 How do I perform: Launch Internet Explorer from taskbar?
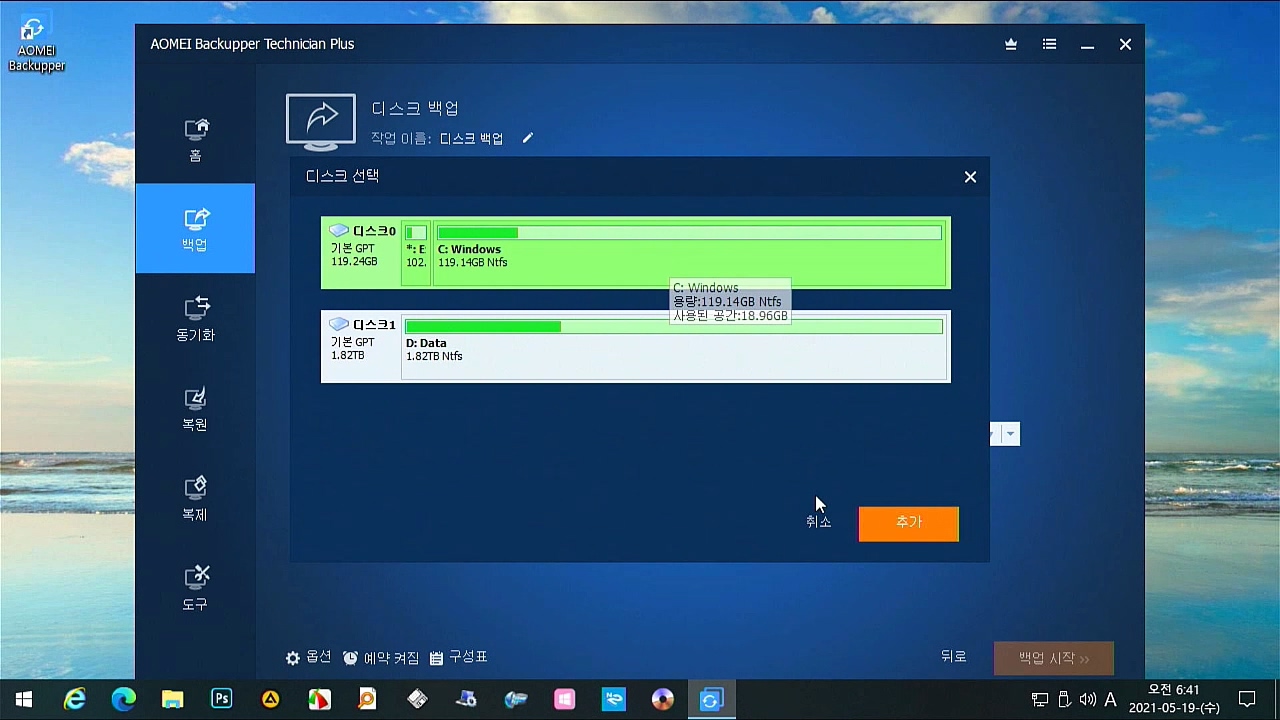tap(74, 699)
